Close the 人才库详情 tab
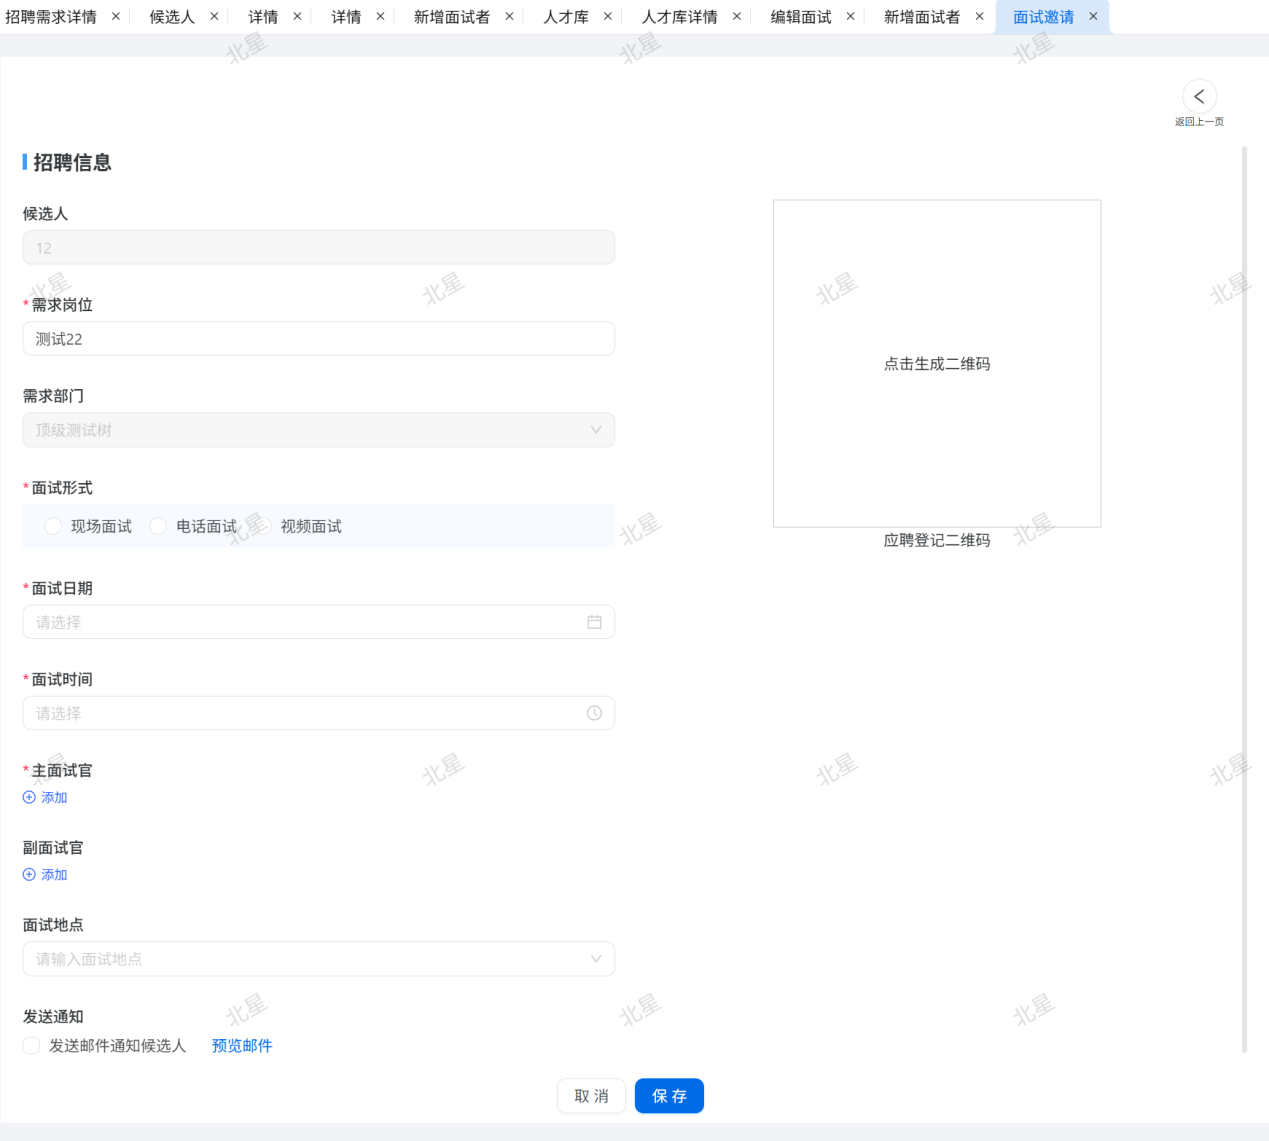1269x1141 pixels. click(x=737, y=17)
